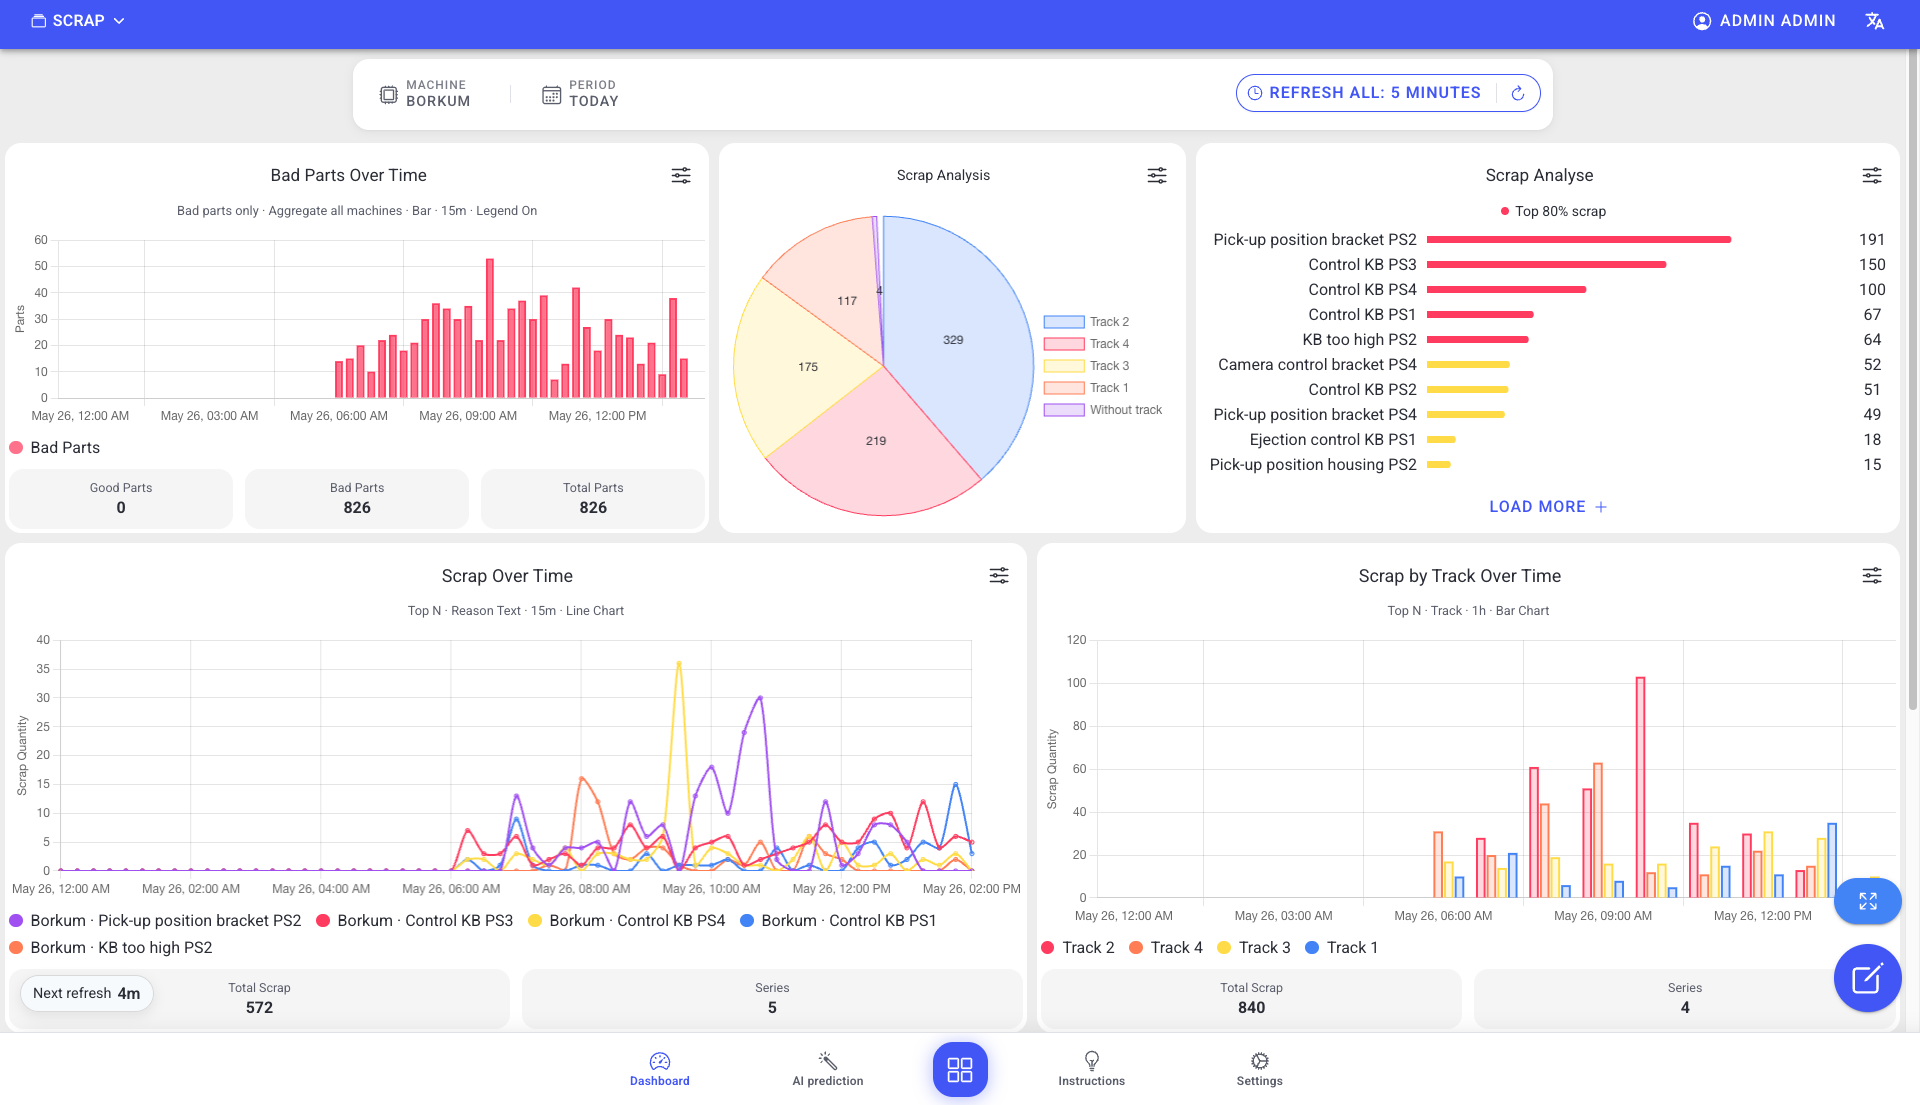The height and width of the screenshot is (1105, 1920).
Task: Switch to AI prediction tab
Action: click(x=828, y=1069)
